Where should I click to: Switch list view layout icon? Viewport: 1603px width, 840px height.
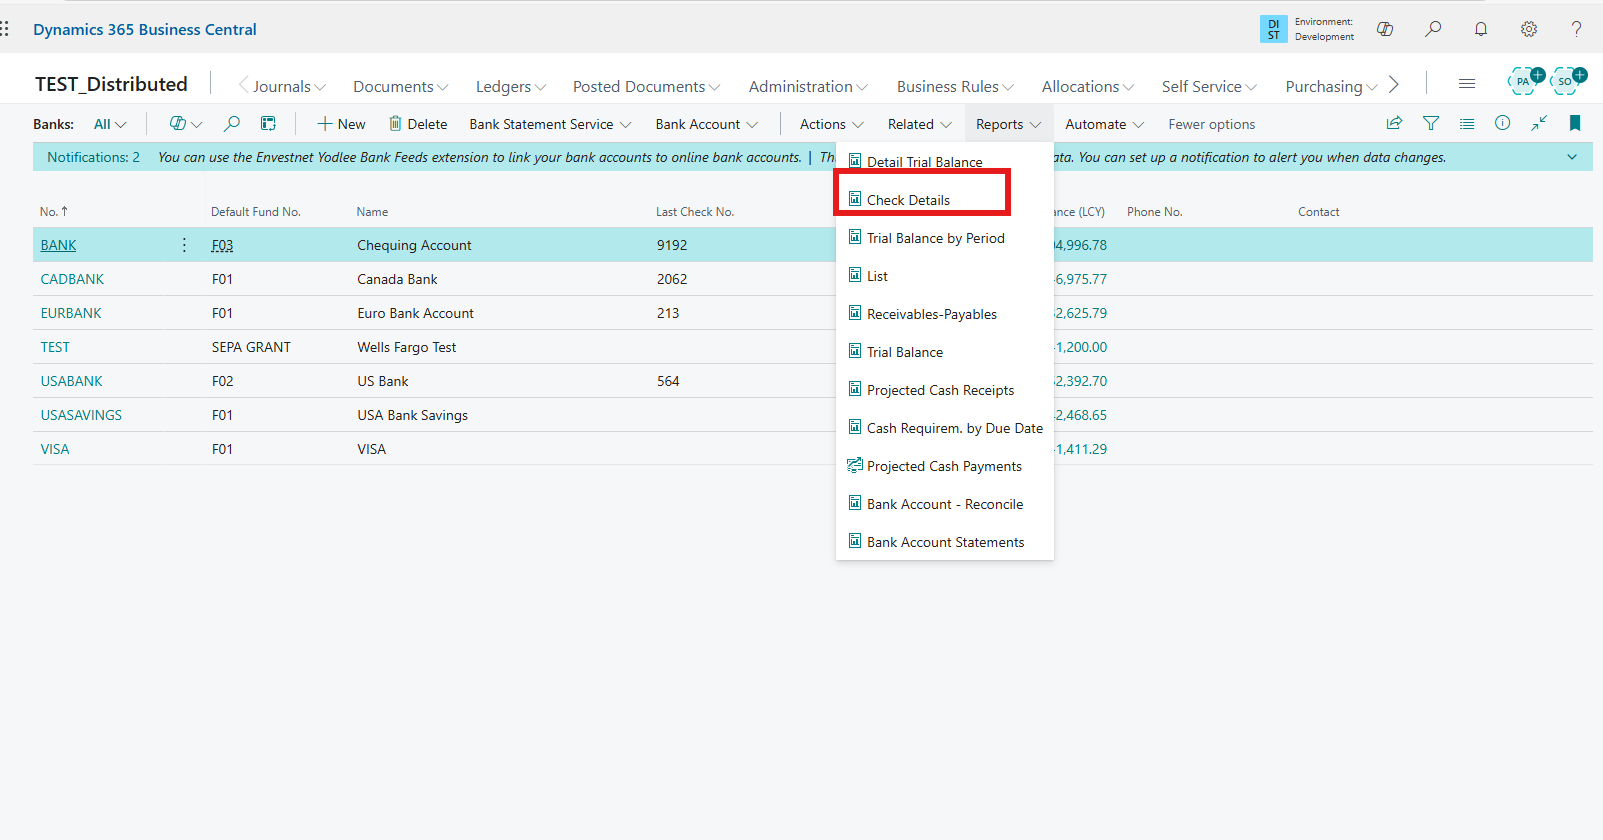pos(1467,124)
